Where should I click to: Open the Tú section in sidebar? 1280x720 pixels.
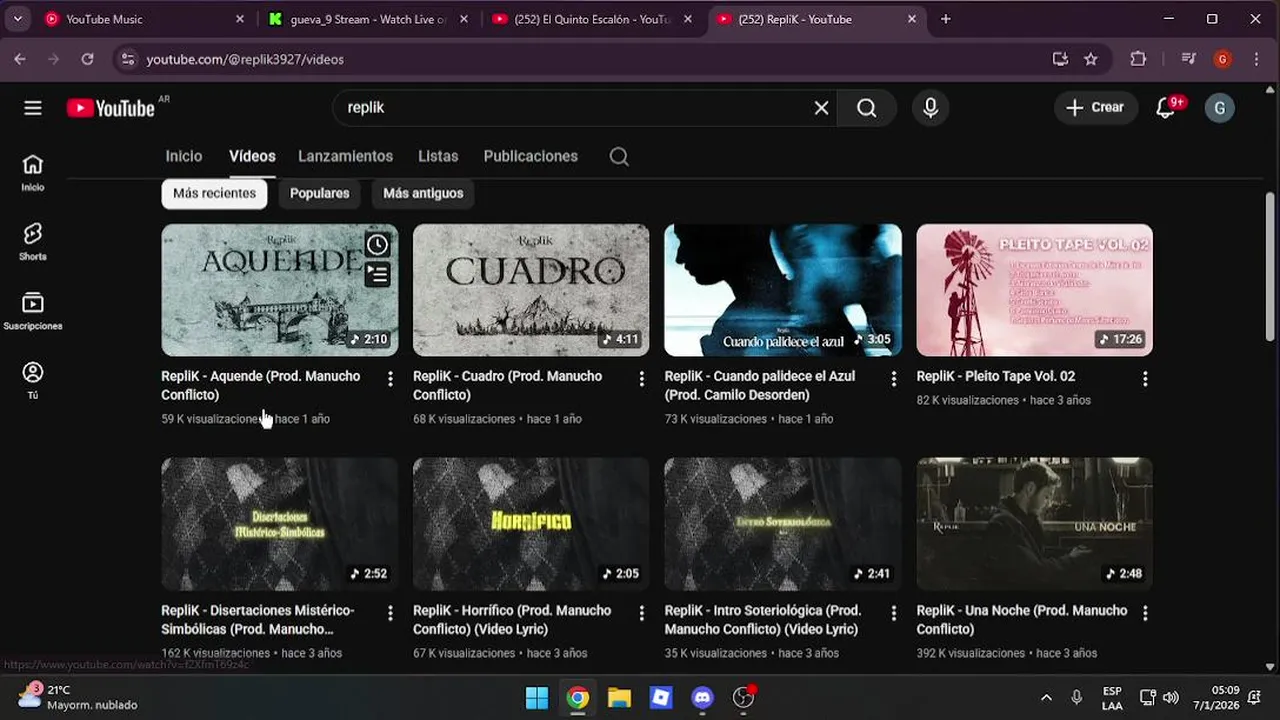click(x=33, y=380)
